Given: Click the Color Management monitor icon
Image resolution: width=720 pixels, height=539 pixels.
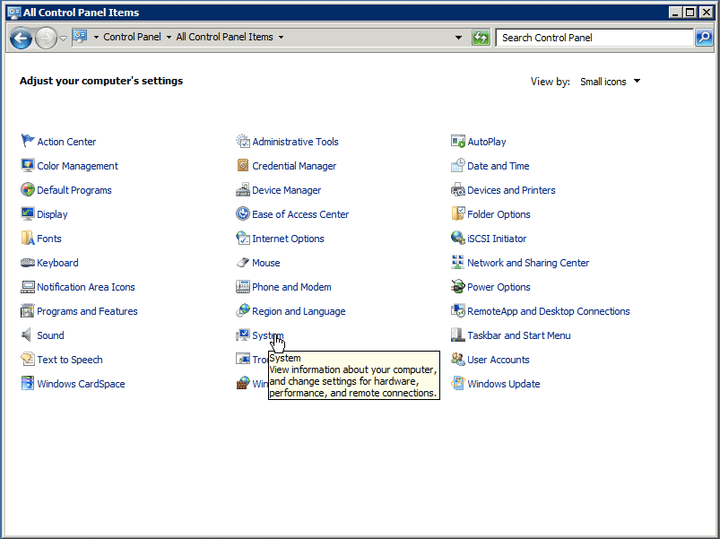Looking at the screenshot, I should click(x=28, y=166).
